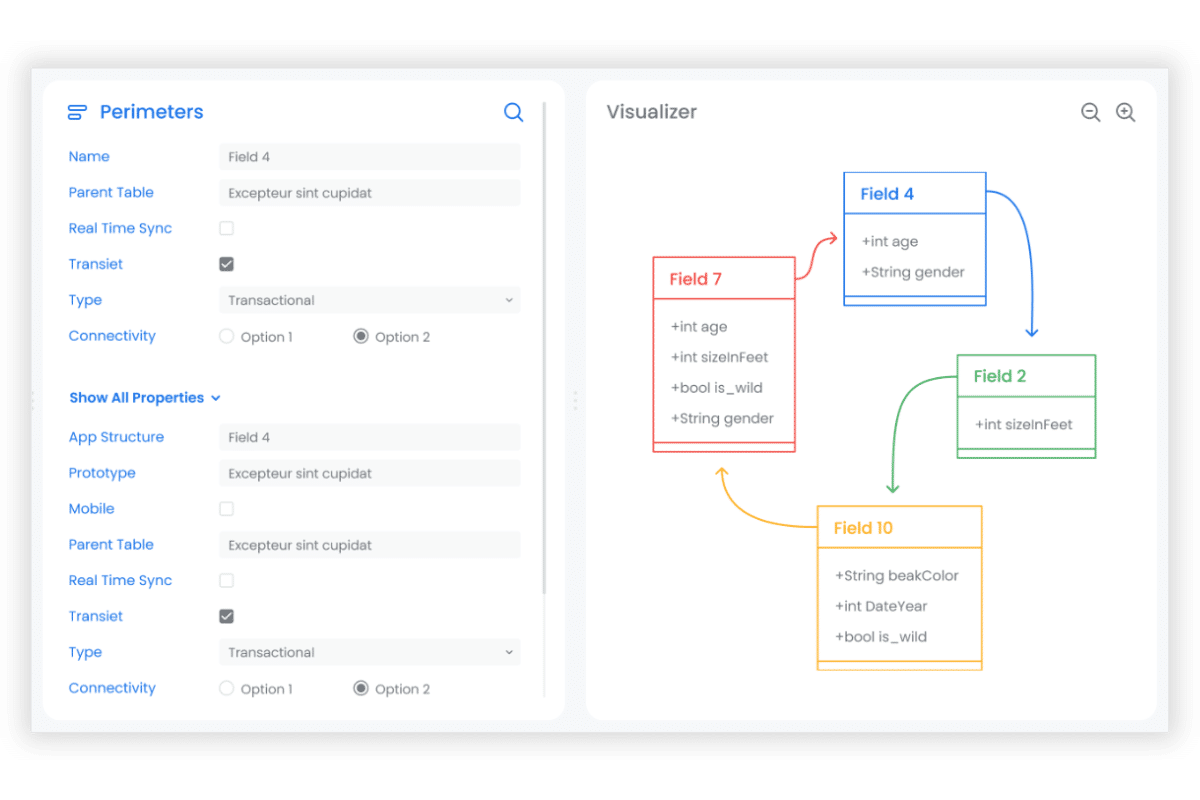Zoom out in the Visualizer
The width and height of the screenshot is (1200, 800).
tap(1090, 112)
